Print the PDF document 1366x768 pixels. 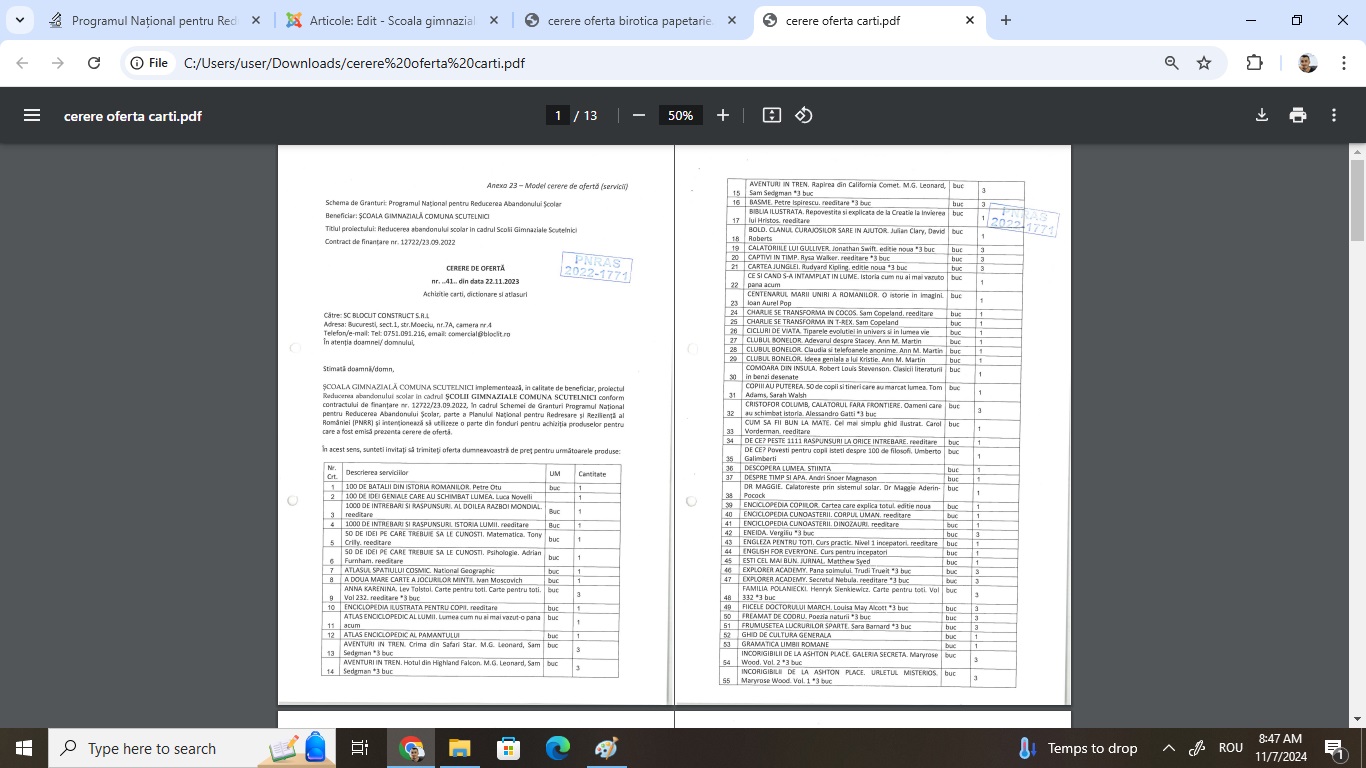point(1298,115)
